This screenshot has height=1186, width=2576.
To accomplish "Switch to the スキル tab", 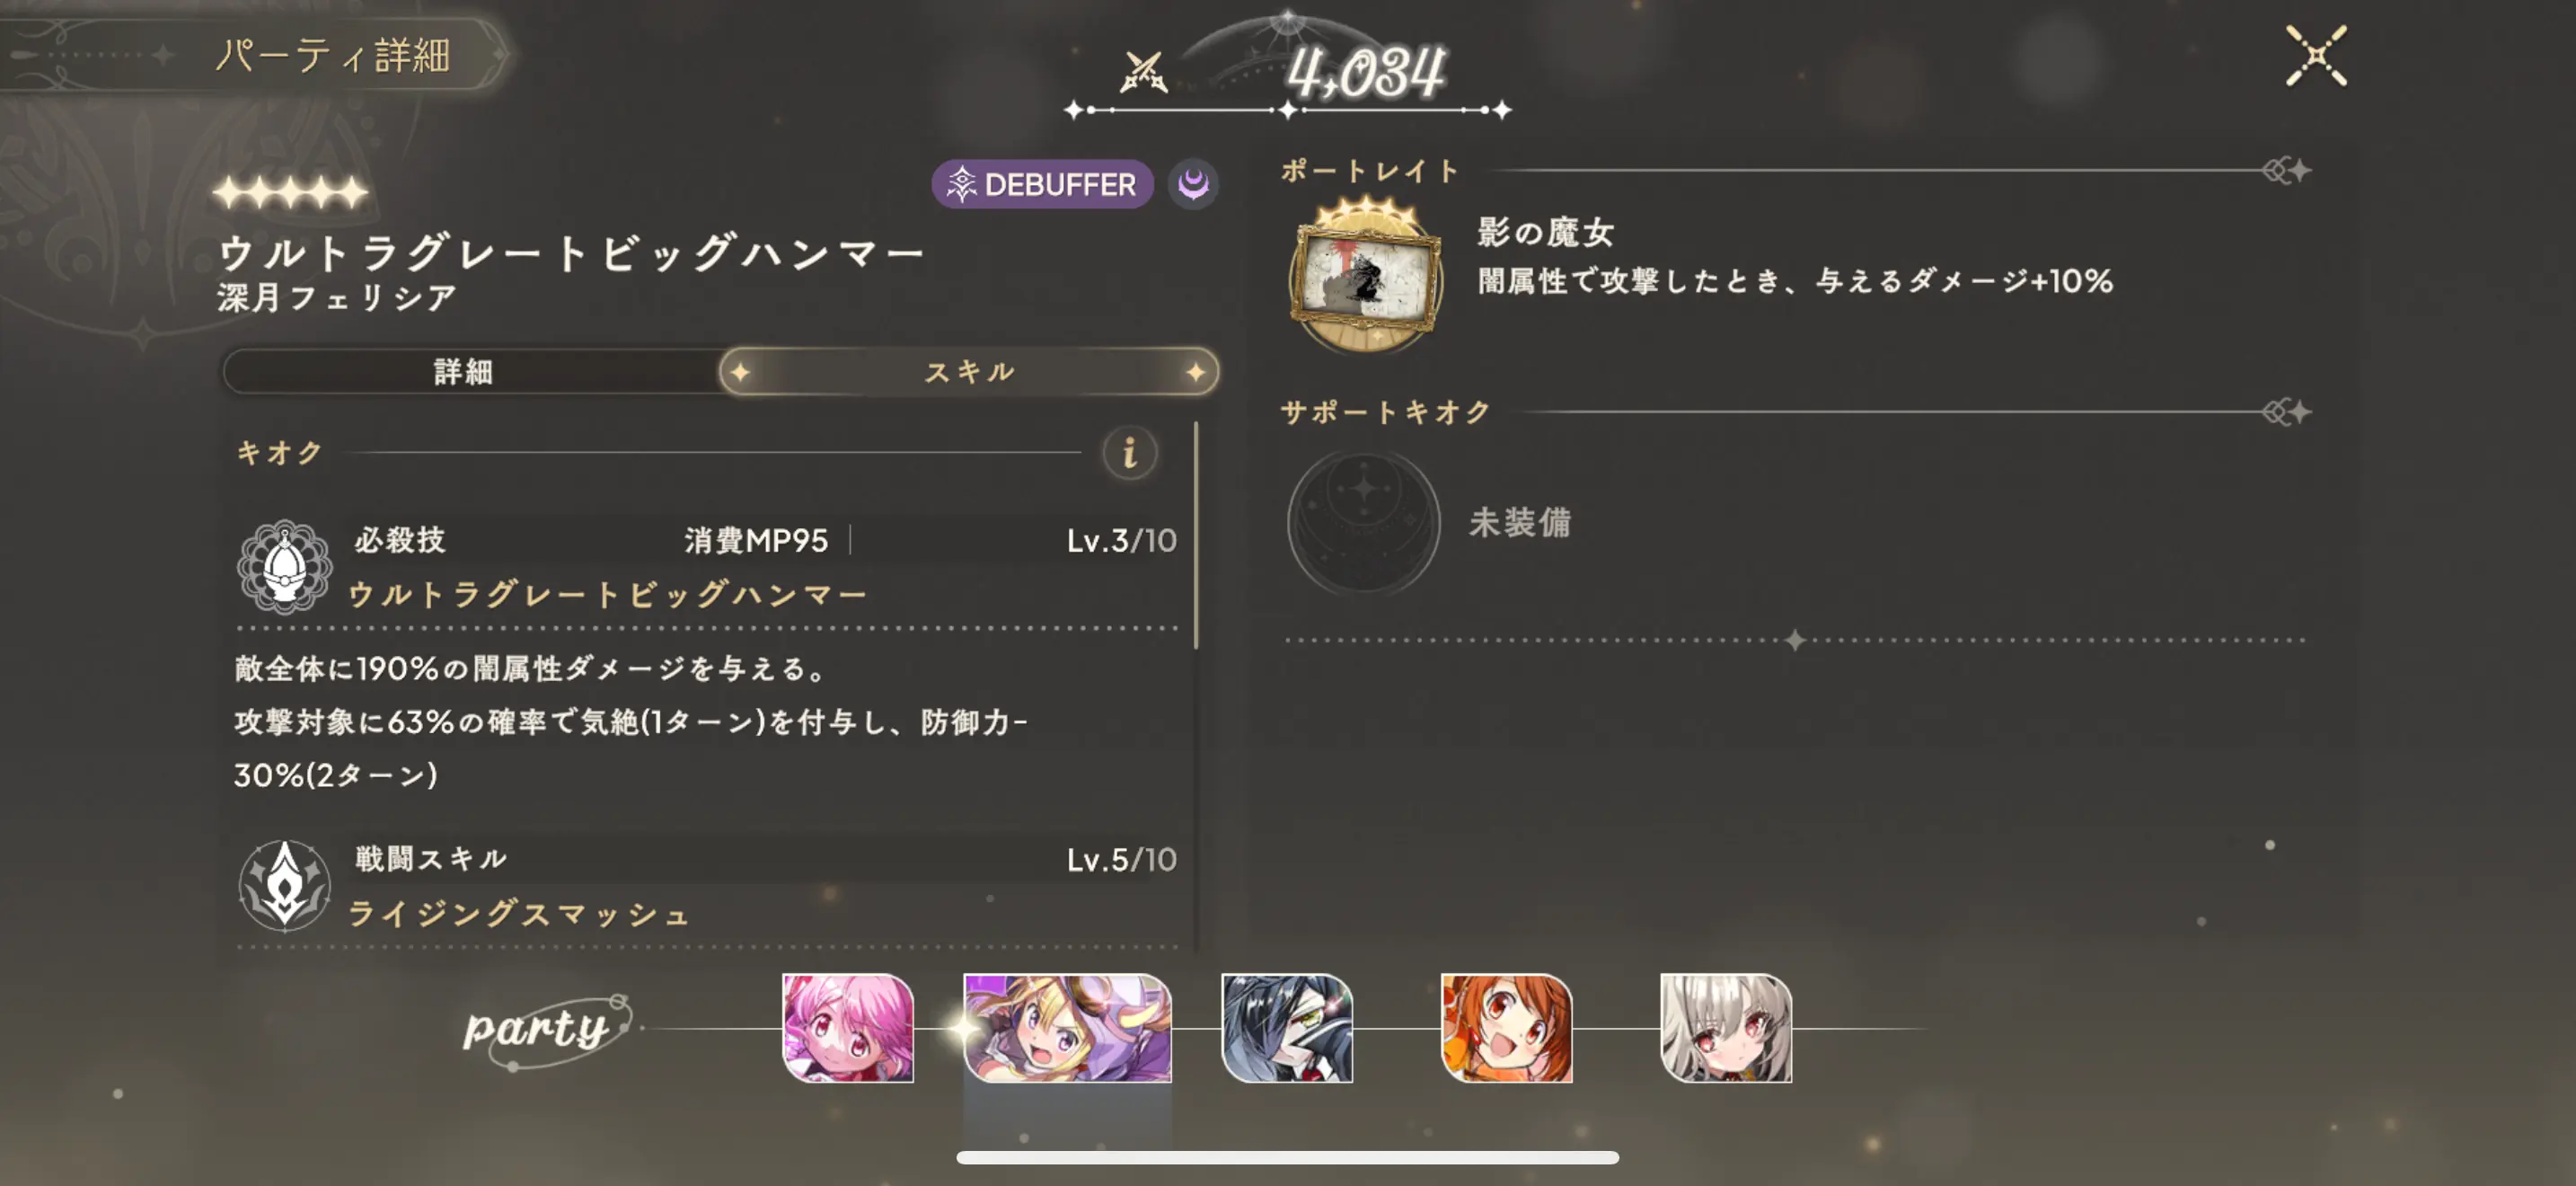I will point(968,371).
